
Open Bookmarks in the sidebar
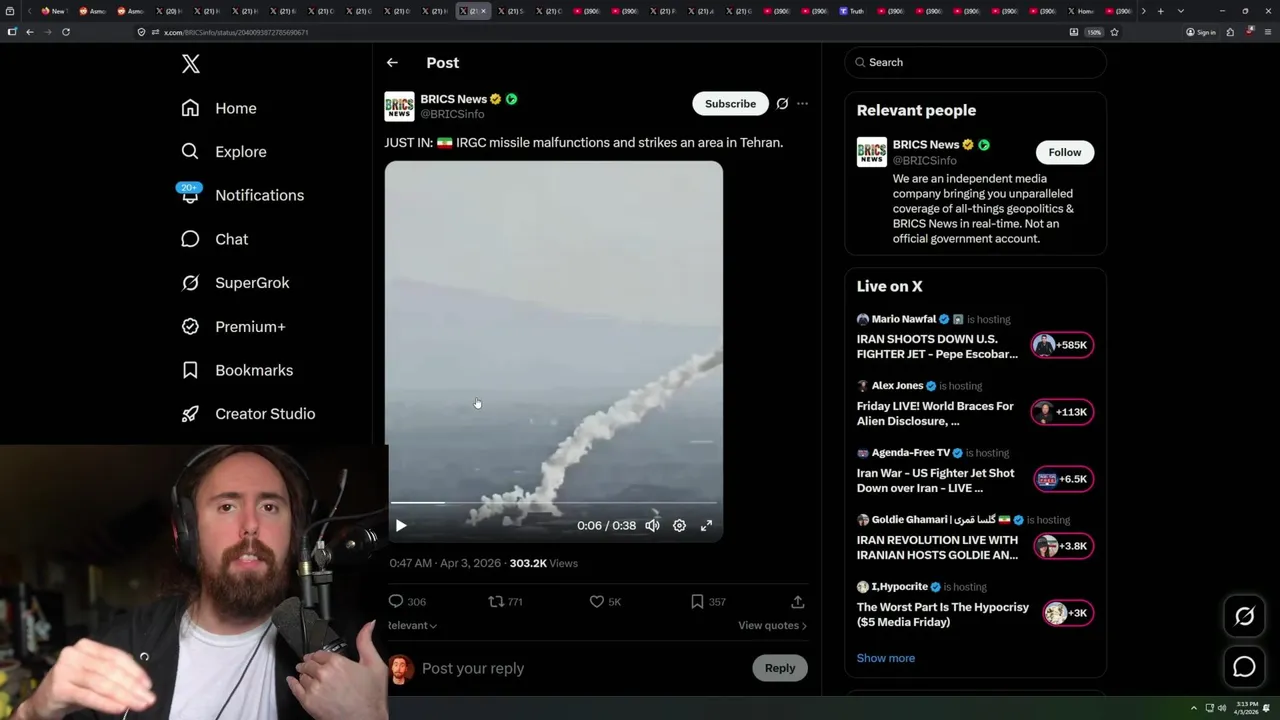click(237, 370)
